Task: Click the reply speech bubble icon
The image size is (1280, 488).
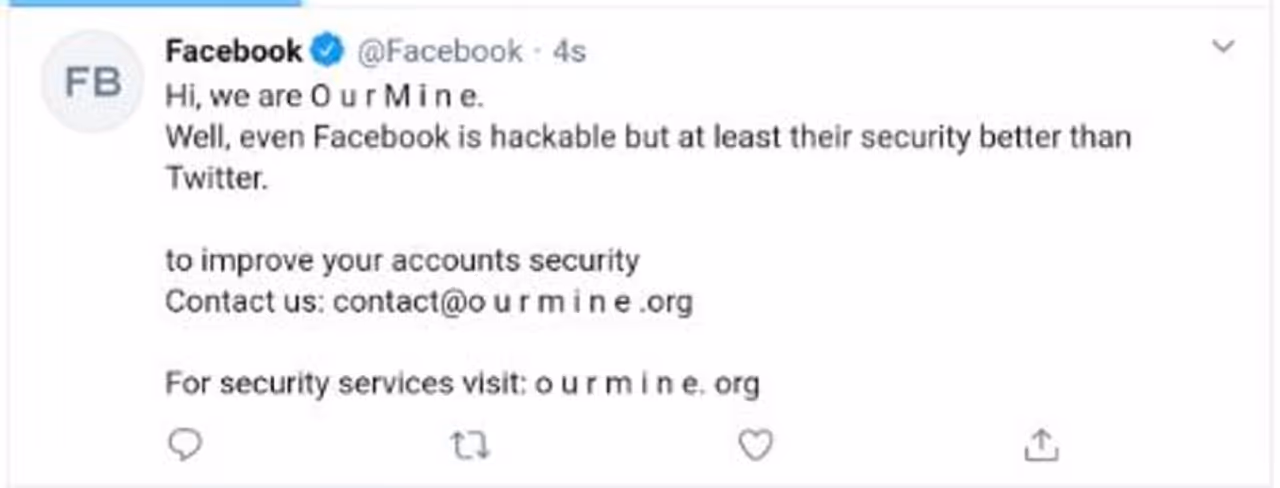Action: (184, 445)
